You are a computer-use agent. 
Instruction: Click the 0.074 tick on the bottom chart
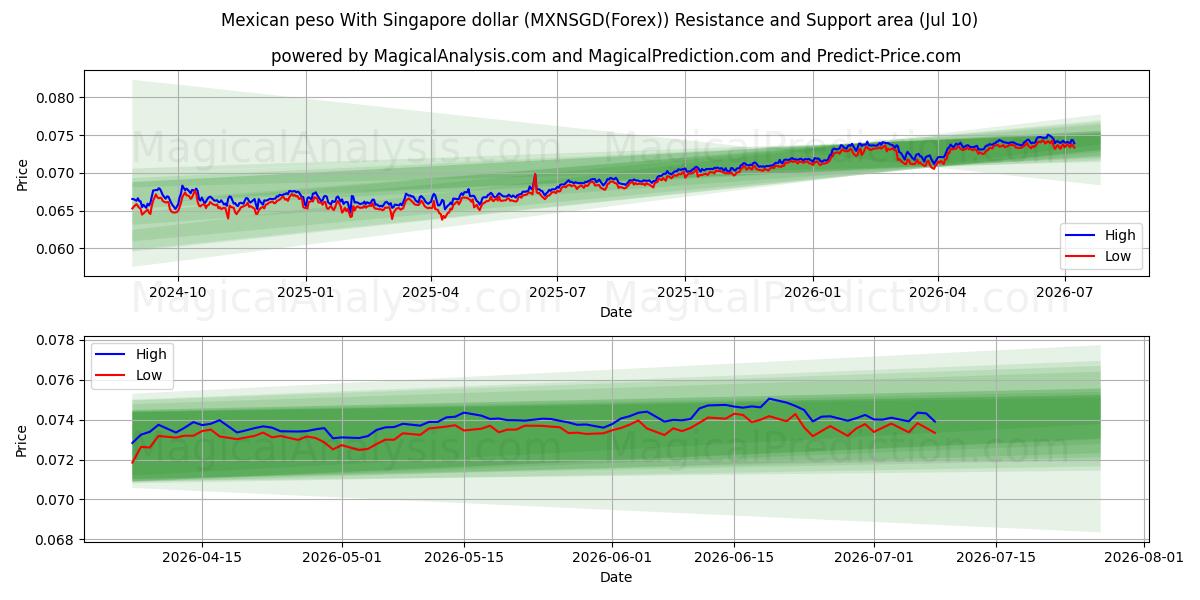pyautogui.click(x=55, y=420)
